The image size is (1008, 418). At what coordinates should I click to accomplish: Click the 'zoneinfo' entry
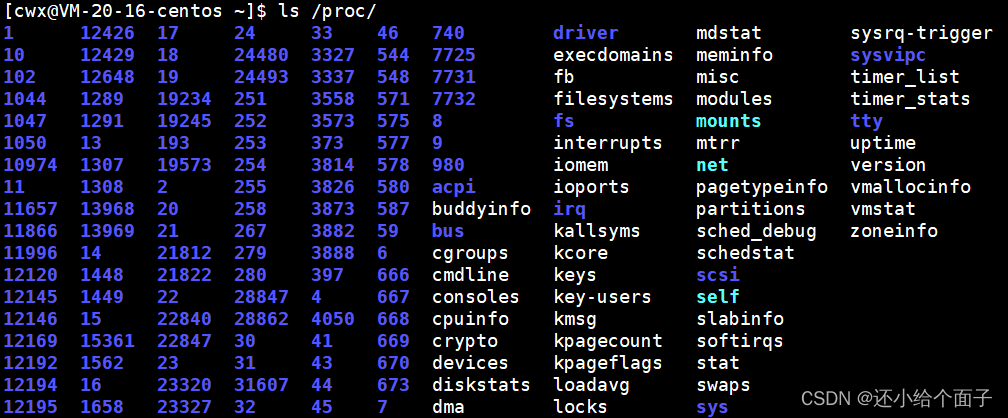[x=894, y=231]
